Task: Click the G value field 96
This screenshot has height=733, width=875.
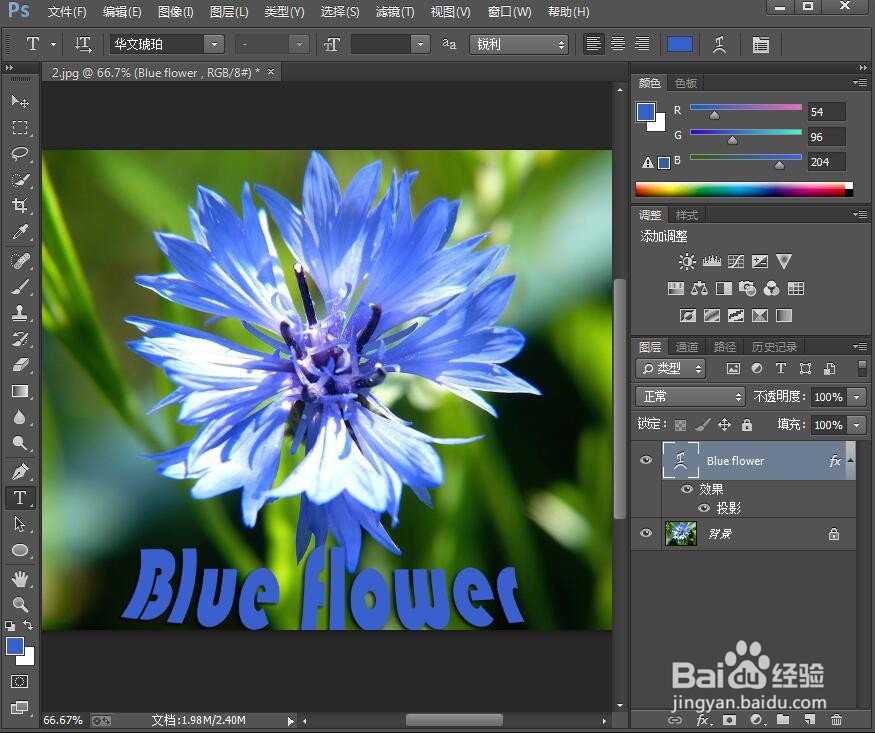Action: click(x=826, y=137)
